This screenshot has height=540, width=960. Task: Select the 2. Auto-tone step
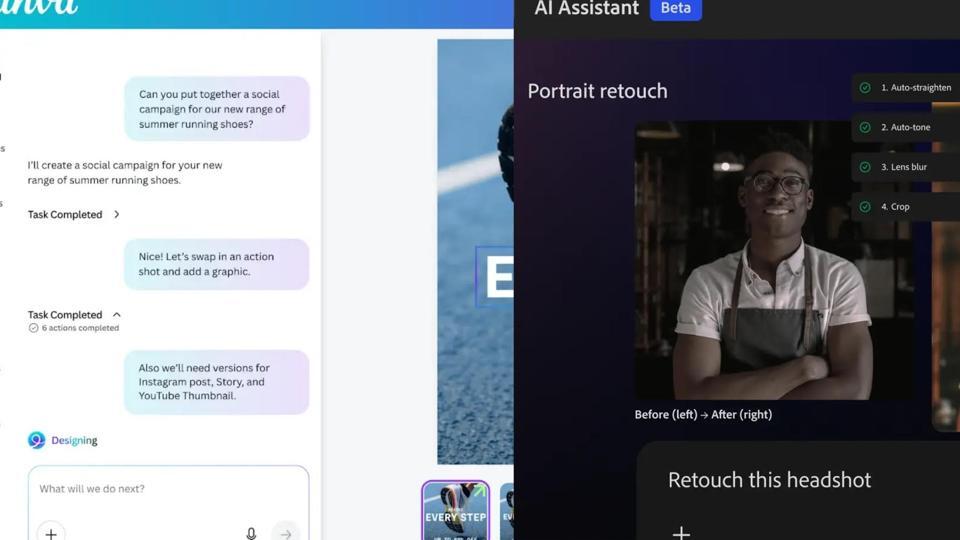point(906,127)
